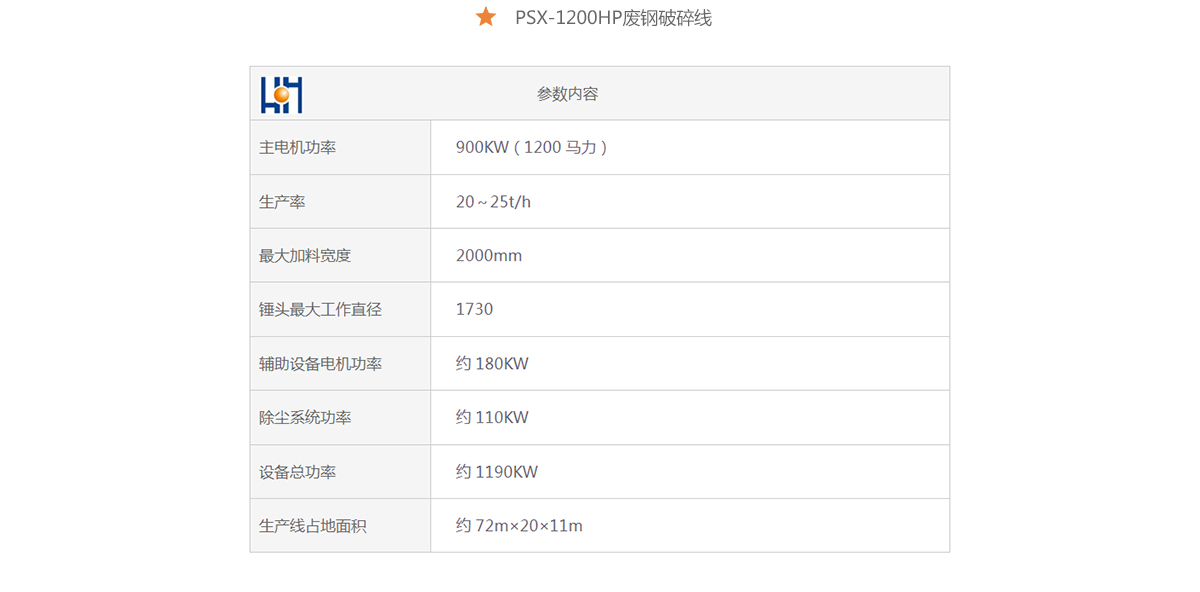Click the 900KW（1200 马力）value cell

point(532,147)
